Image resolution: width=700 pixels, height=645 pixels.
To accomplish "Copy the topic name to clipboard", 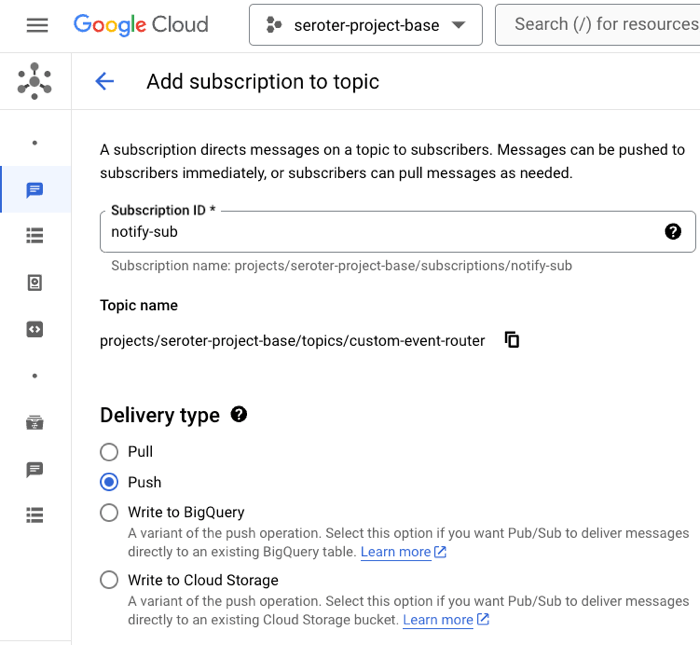I will 512,340.
